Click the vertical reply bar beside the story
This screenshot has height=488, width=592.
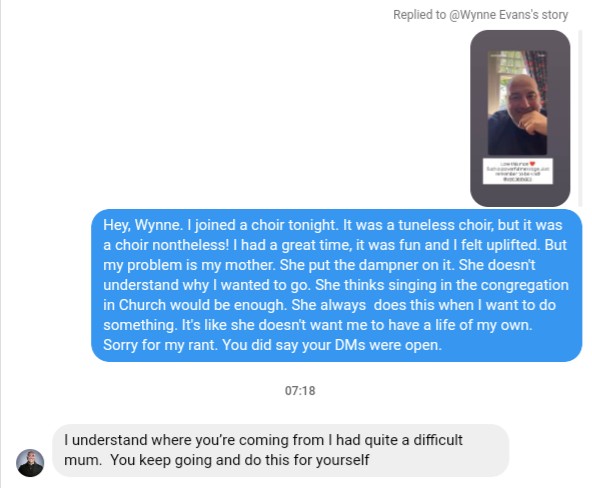click(x=580, y=118)
